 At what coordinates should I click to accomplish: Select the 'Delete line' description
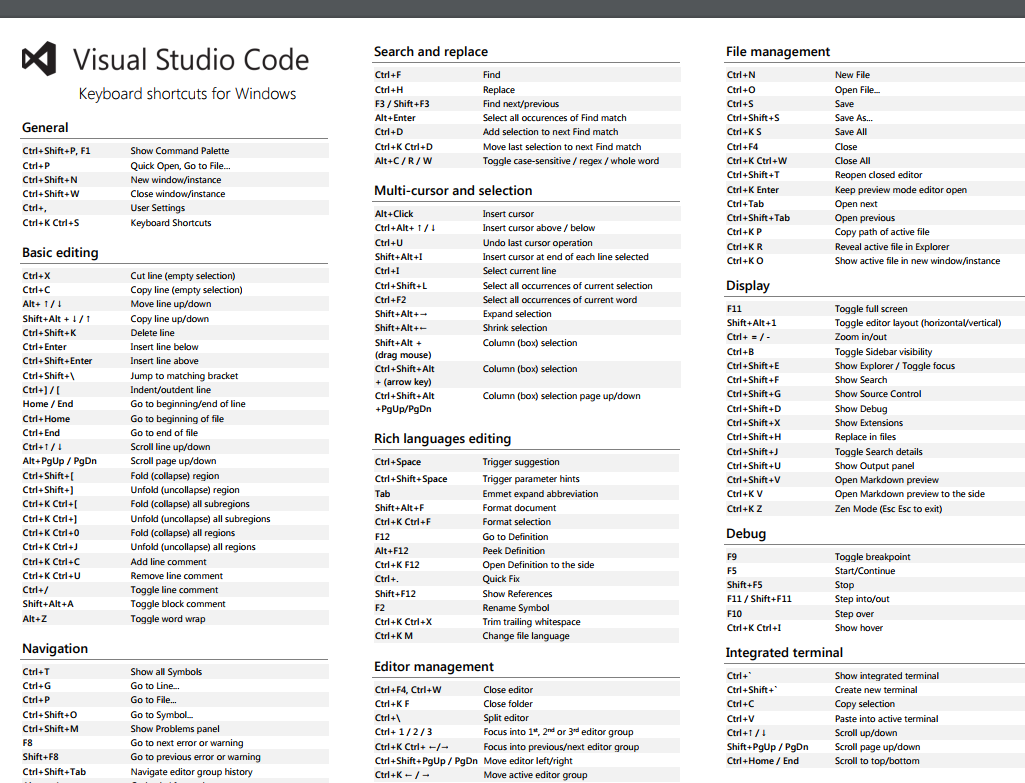coord(152,333)
